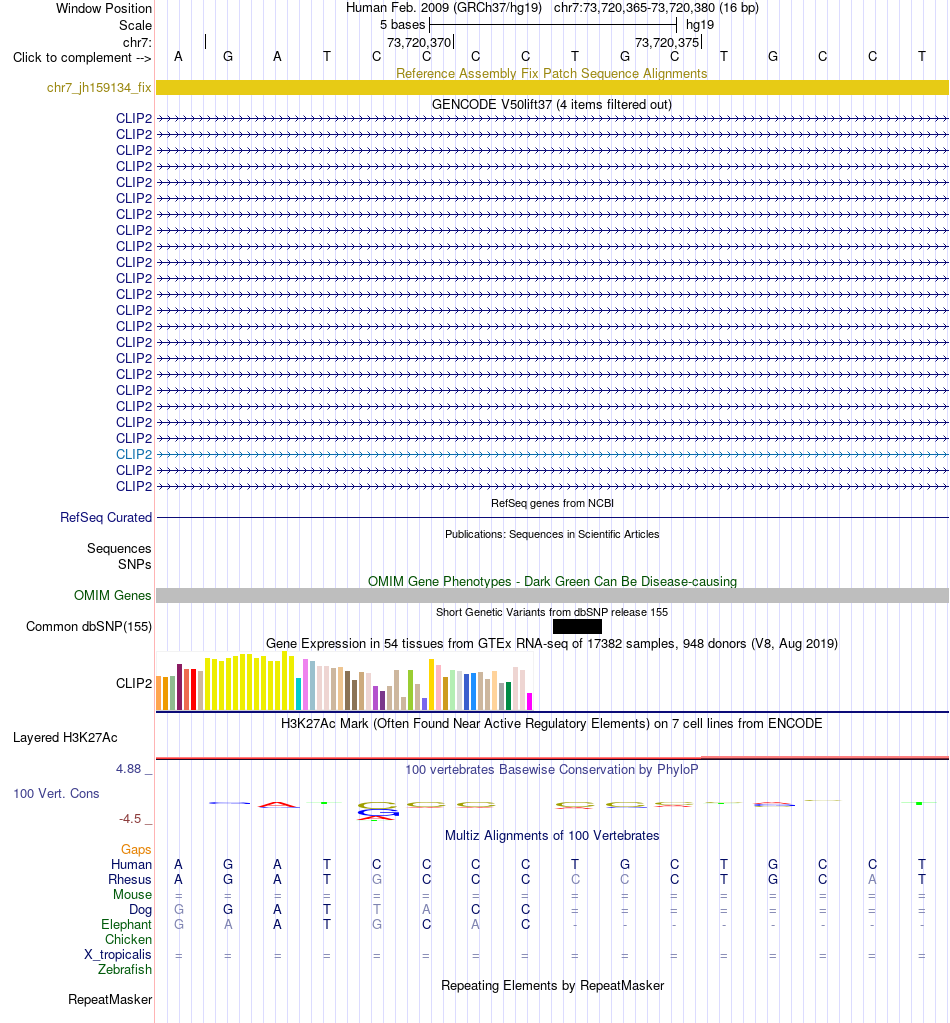Select the Zebrafish species label
Image resolution: width=950 pixels, height=1023 pixels.
point(125,970)
